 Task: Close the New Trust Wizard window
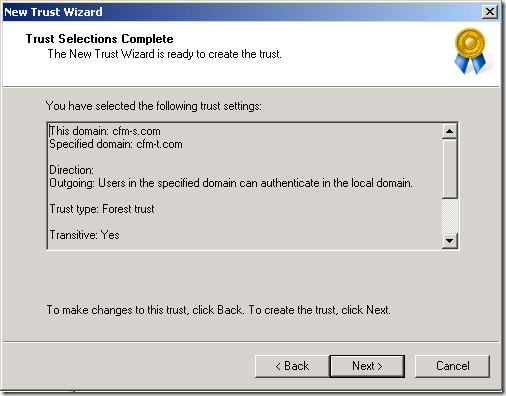point(490,12)
